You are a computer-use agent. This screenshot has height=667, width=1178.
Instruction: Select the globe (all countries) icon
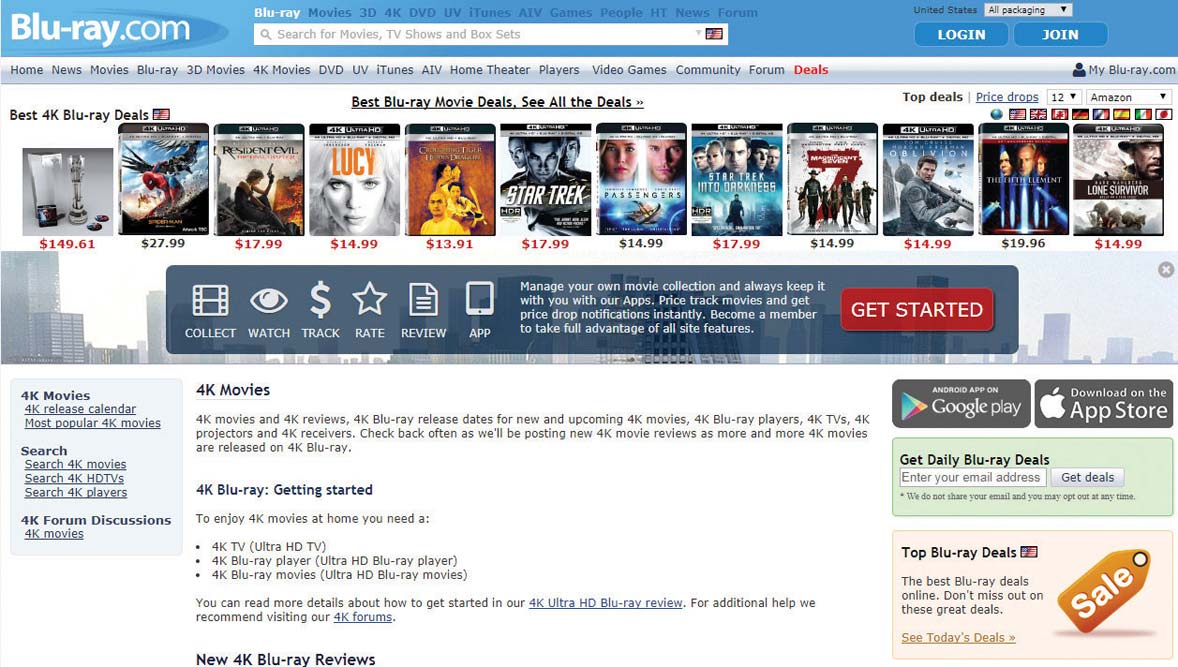pos(997,114)
